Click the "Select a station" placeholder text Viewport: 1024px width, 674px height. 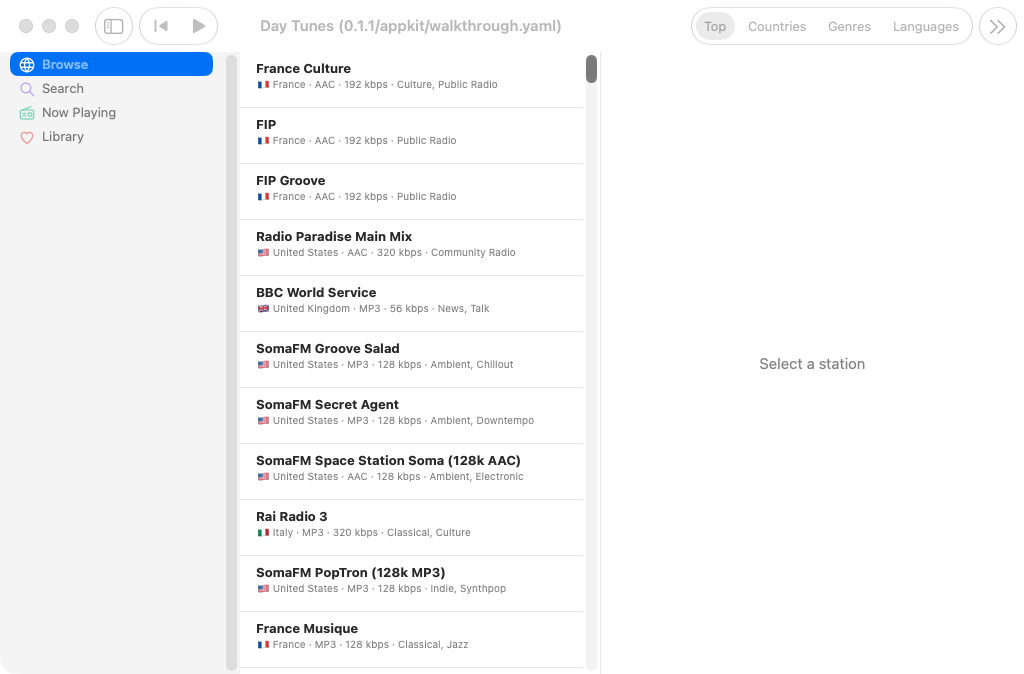812,364
